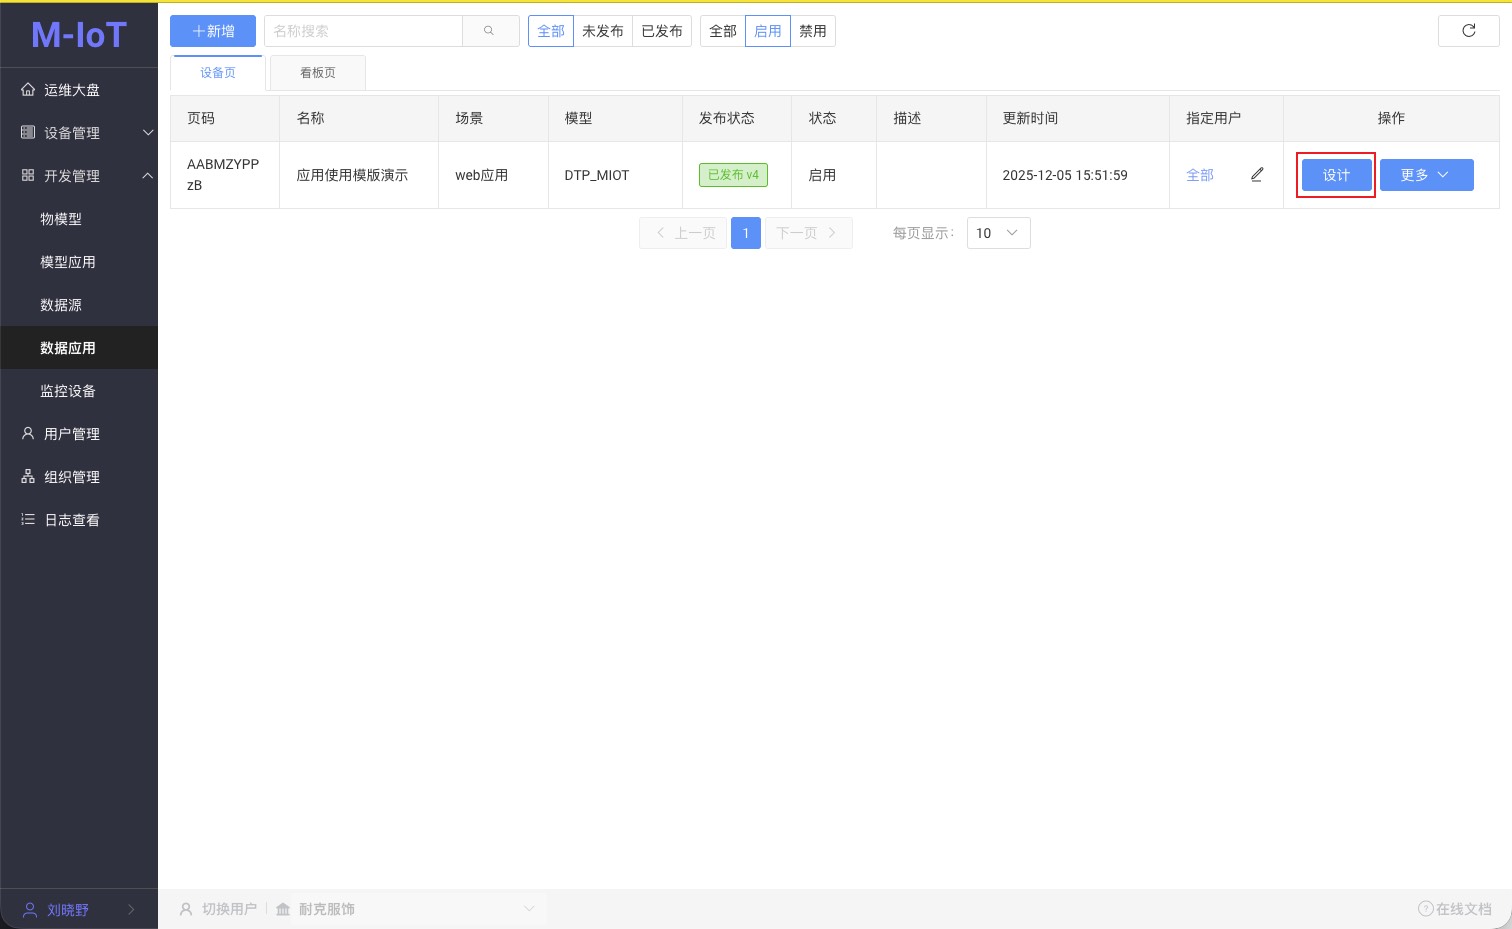
Task: Select the 运维大盘 dashboard icon in sidebar
Action: pyautogui.click(x=28, y=89)
